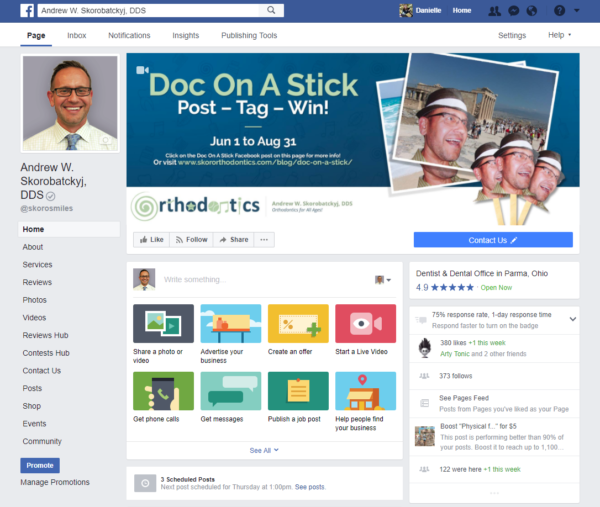600x507 pixels.
Task: Open the Friend Requests icon
Action: (494, 11)
